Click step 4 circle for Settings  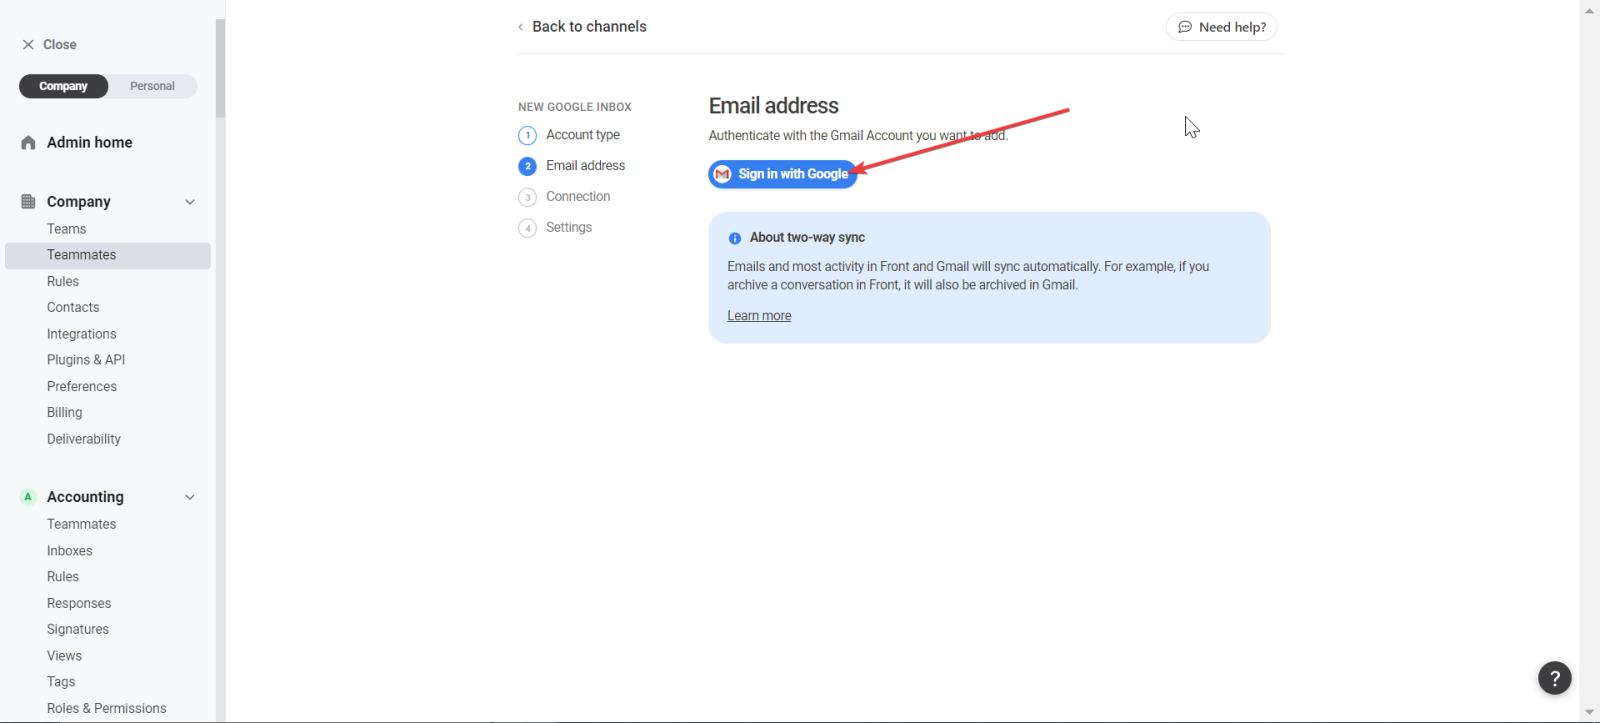(x=528, y=228)
